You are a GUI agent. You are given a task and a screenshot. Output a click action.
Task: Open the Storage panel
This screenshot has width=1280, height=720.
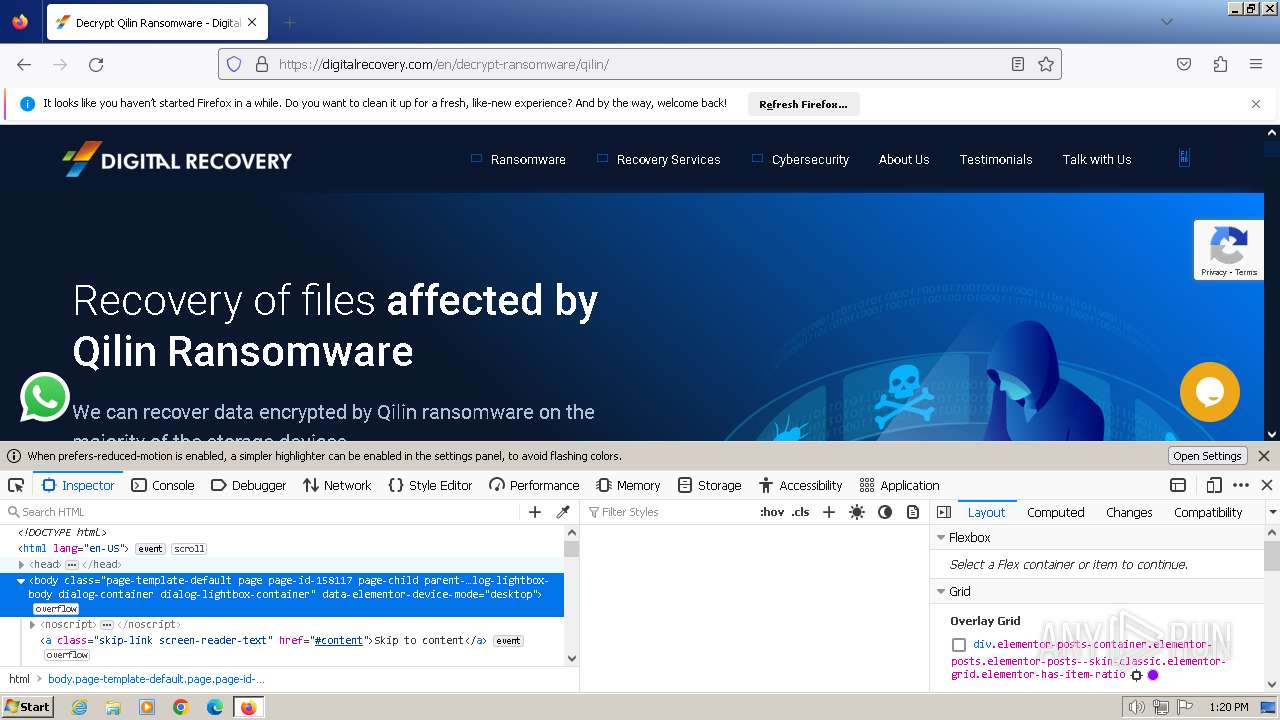[x=709, y=485]
